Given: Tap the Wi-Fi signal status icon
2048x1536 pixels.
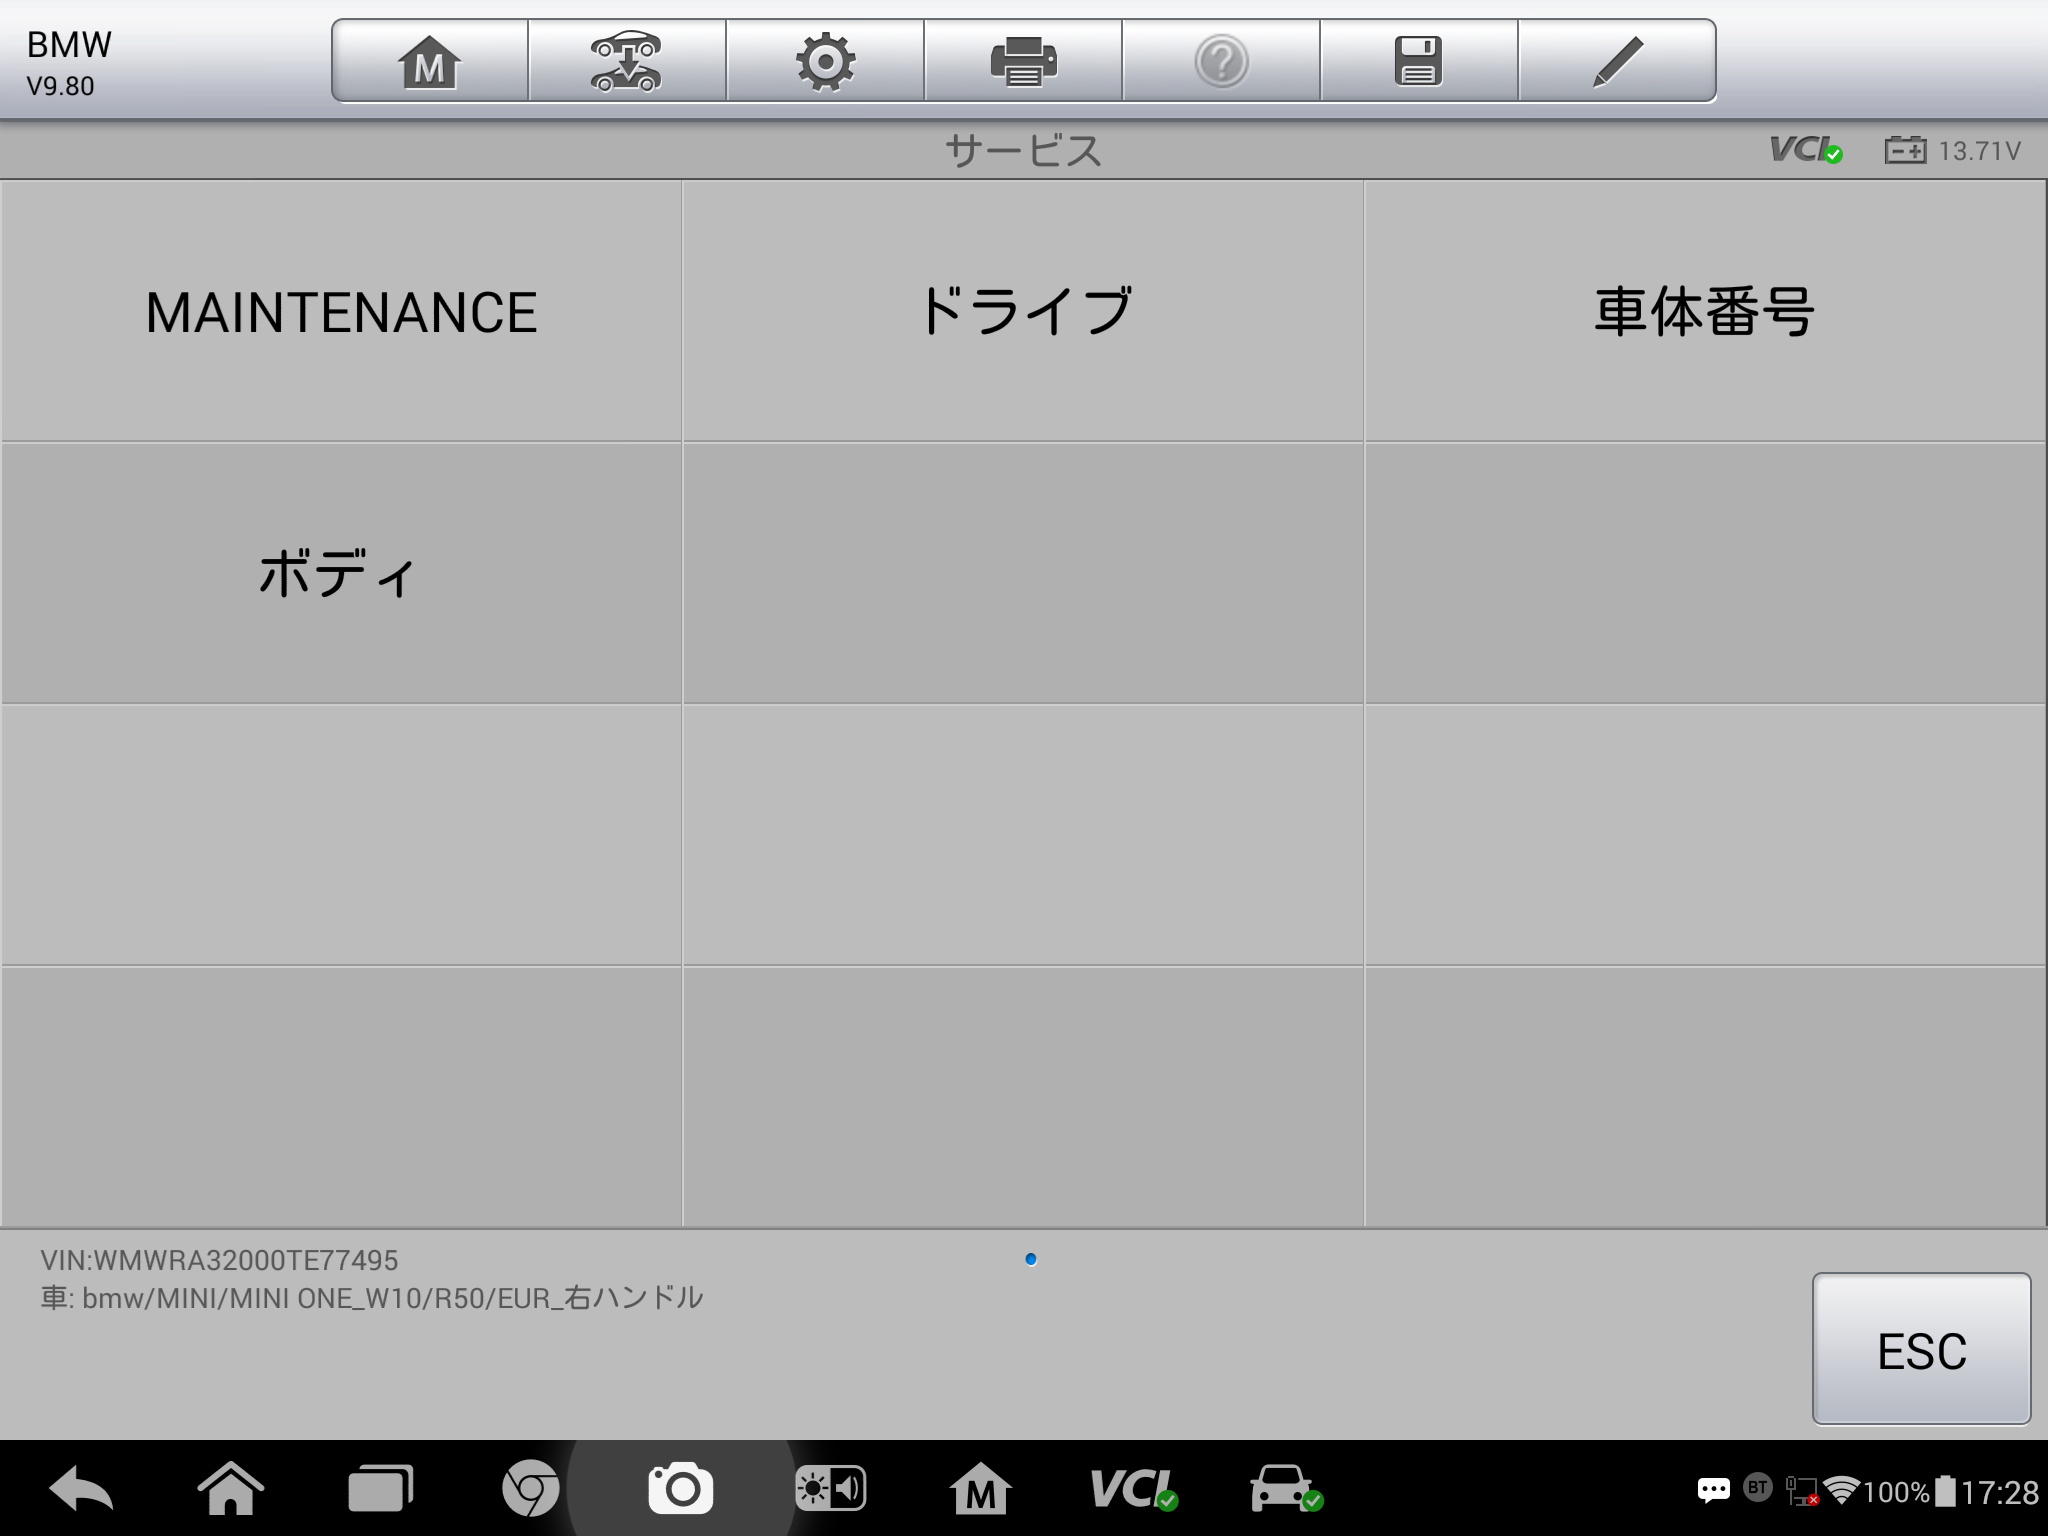Looking at the screenshot, I should coord(1841,1491).
